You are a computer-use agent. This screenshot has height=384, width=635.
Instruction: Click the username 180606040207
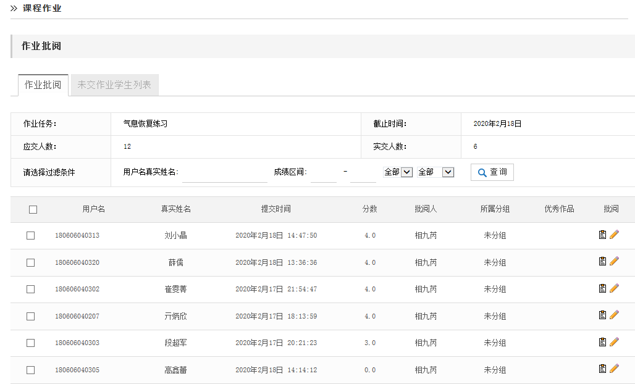77,316
